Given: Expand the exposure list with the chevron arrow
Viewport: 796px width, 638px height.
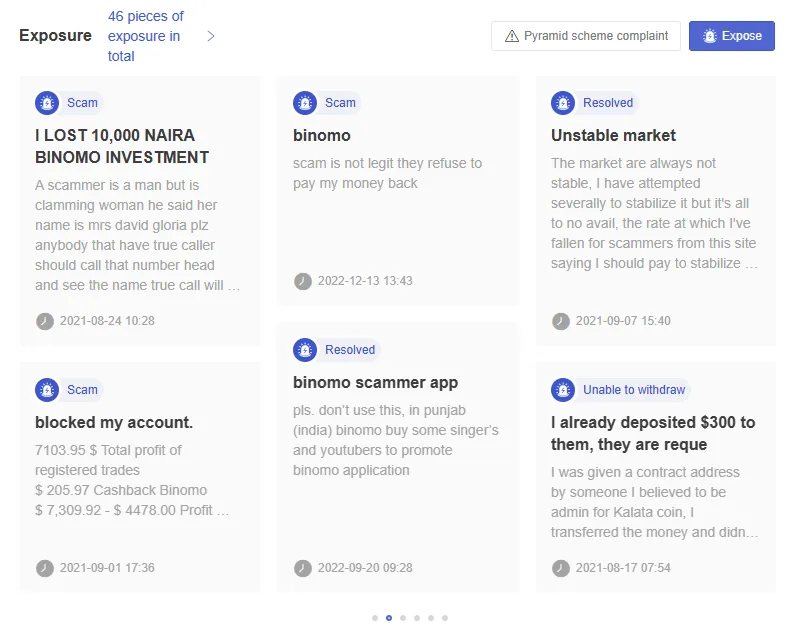Looking at the screenshot, I should [x=211, y=36].
